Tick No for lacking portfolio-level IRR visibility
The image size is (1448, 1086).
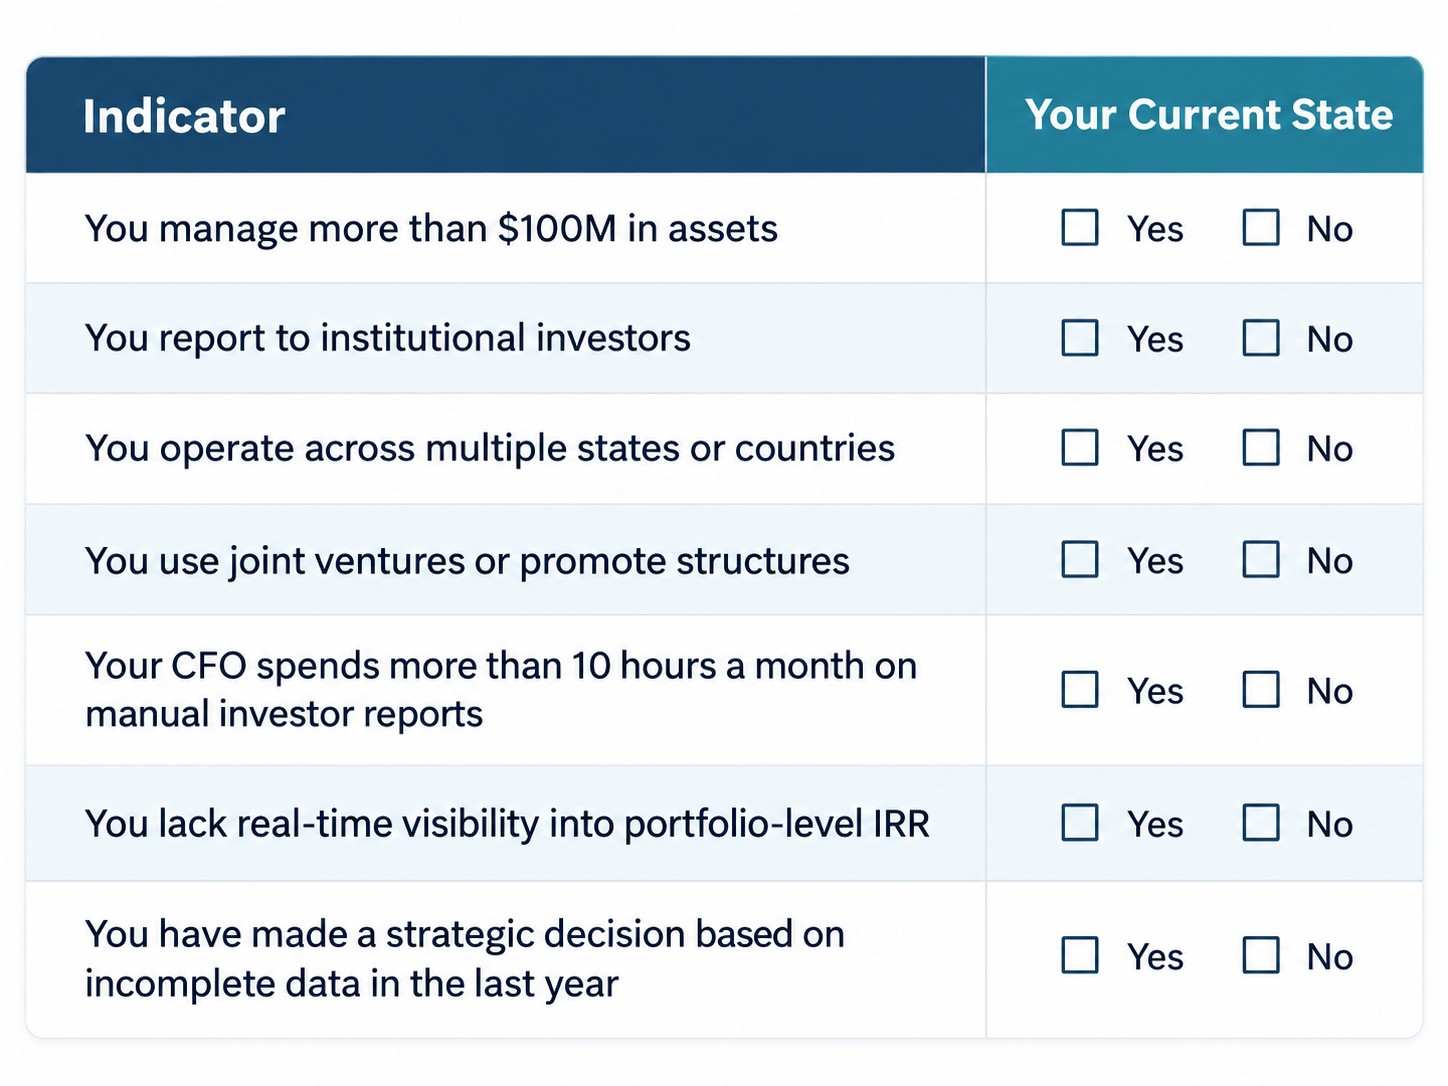(1260, 823)
